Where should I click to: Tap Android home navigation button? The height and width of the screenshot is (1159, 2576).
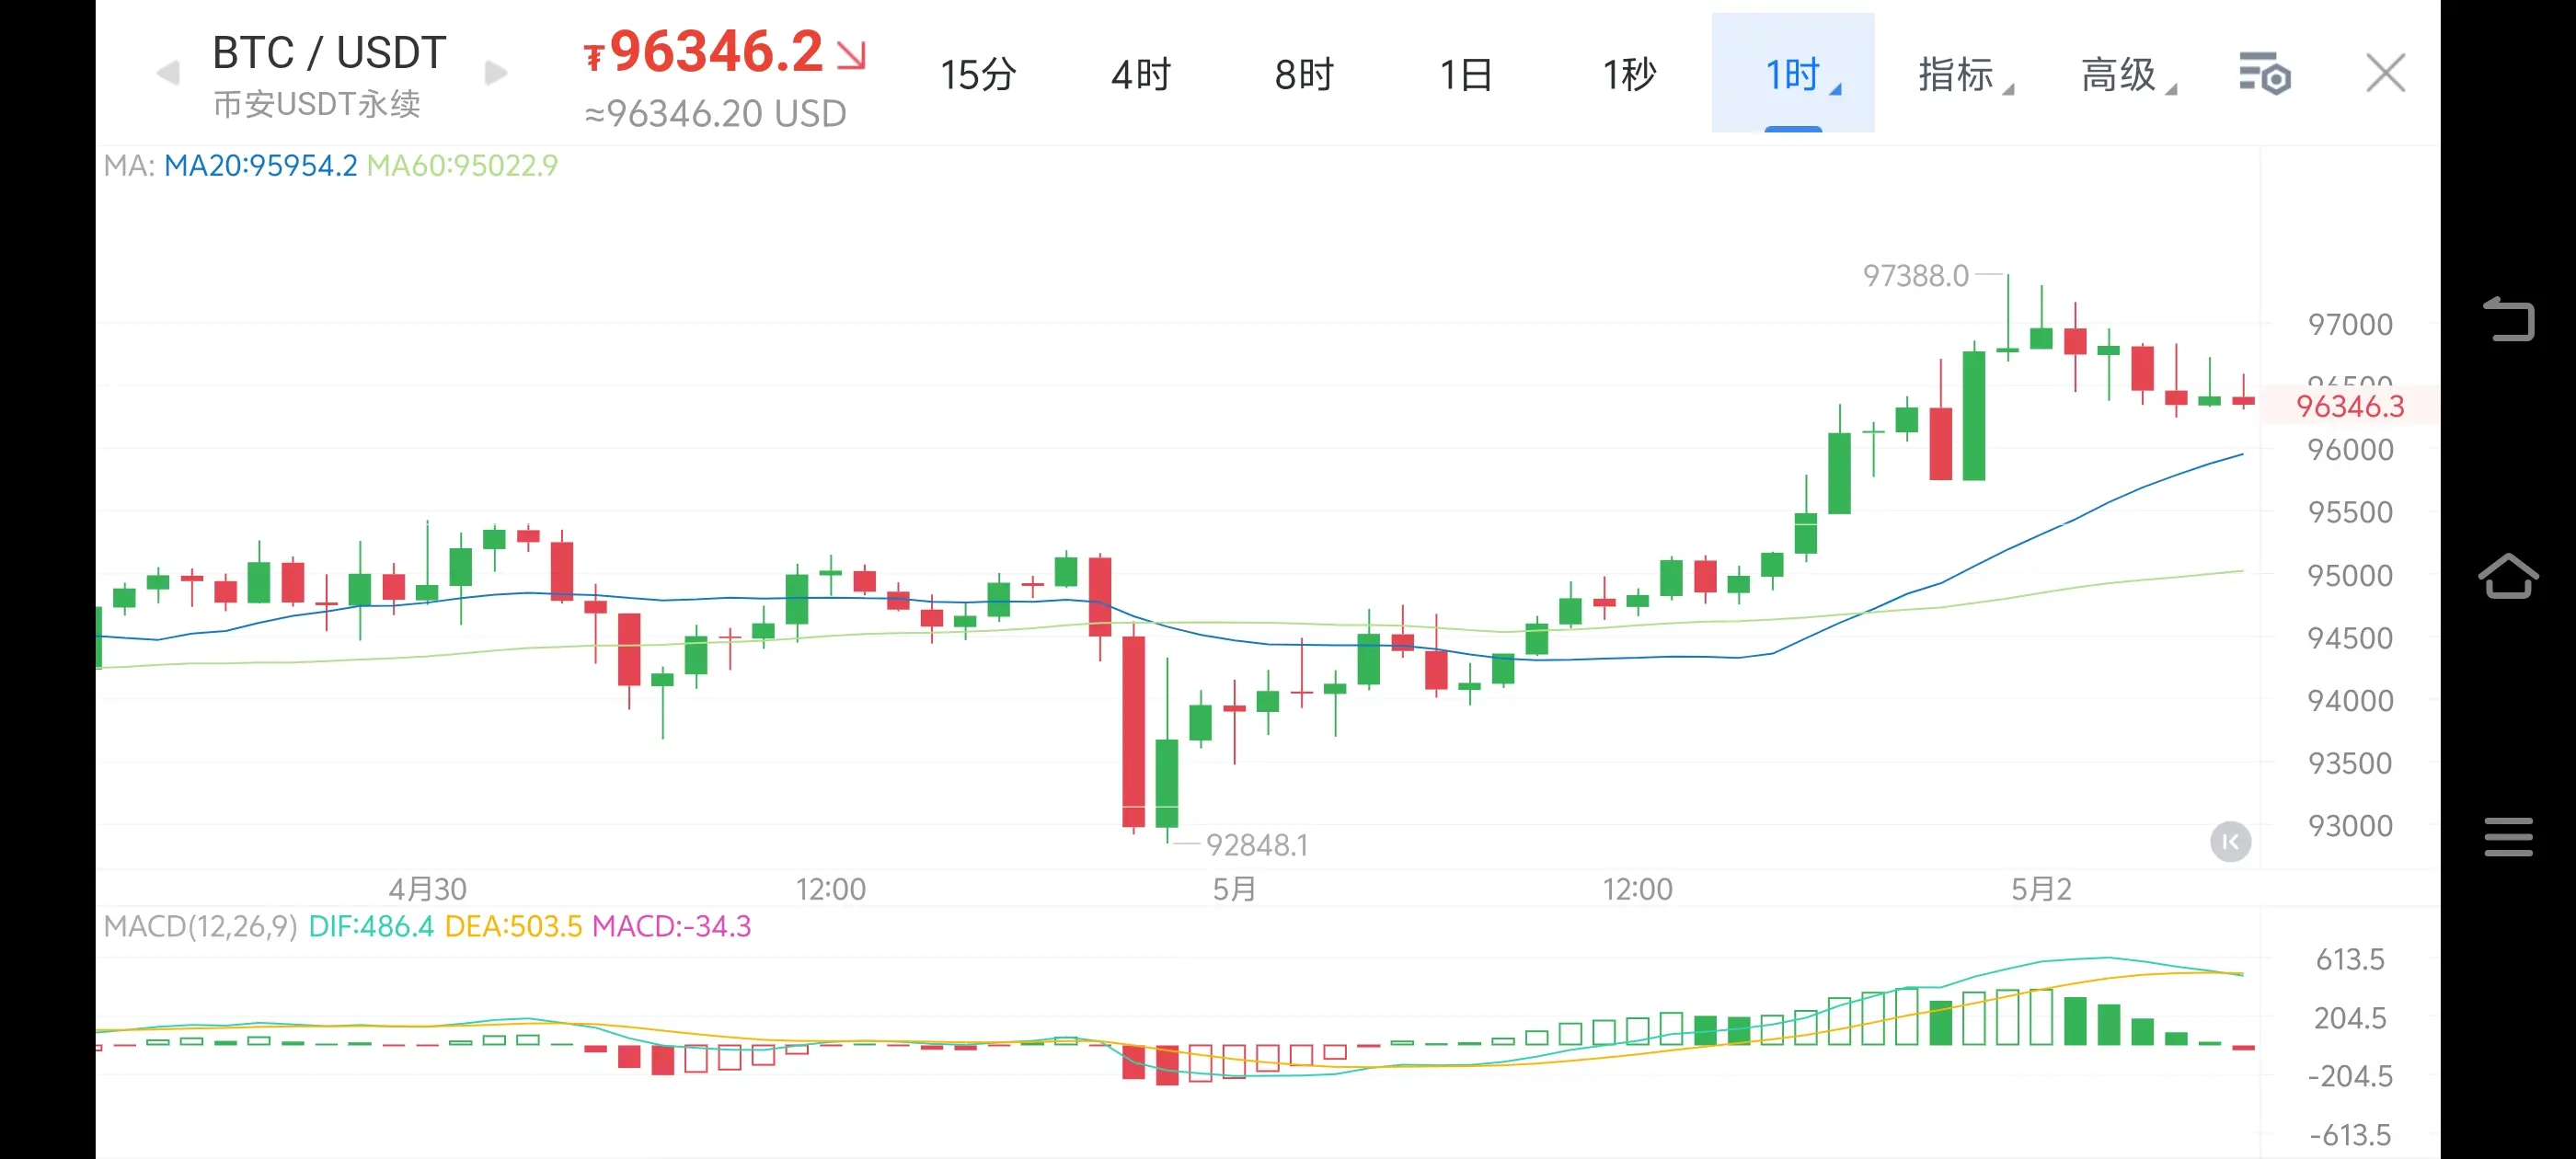coord(2508,575)
